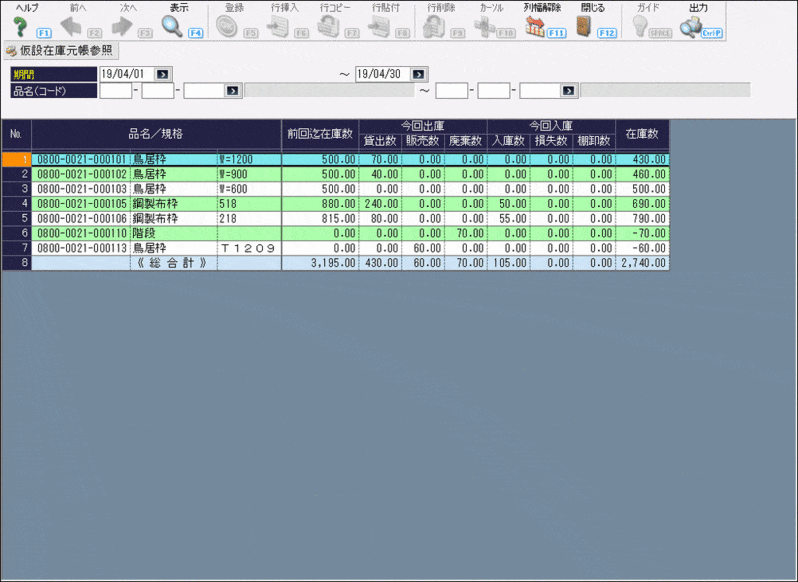This screenshot has height=582, width=798.
Task: Click the 行削除 row delete icon
Action: point(434,26)
